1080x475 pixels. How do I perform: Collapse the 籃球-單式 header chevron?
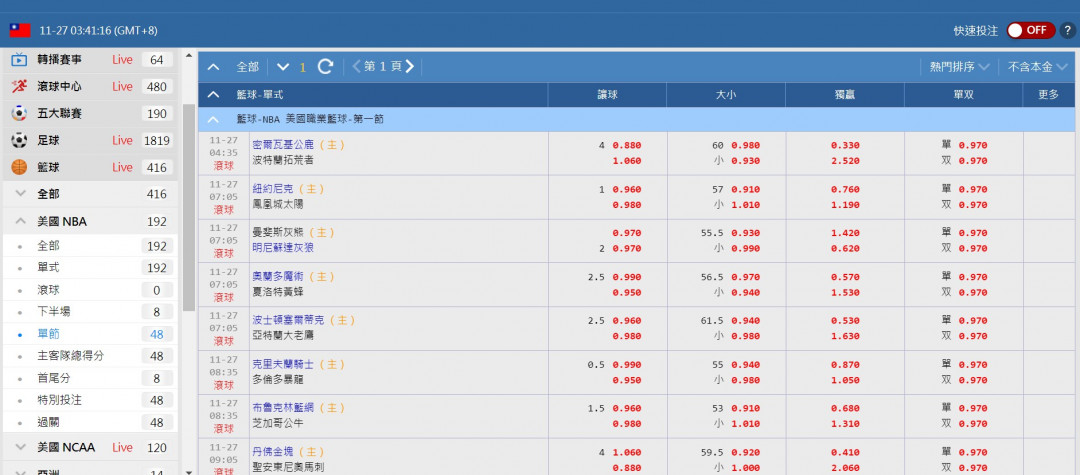(214, 94)
